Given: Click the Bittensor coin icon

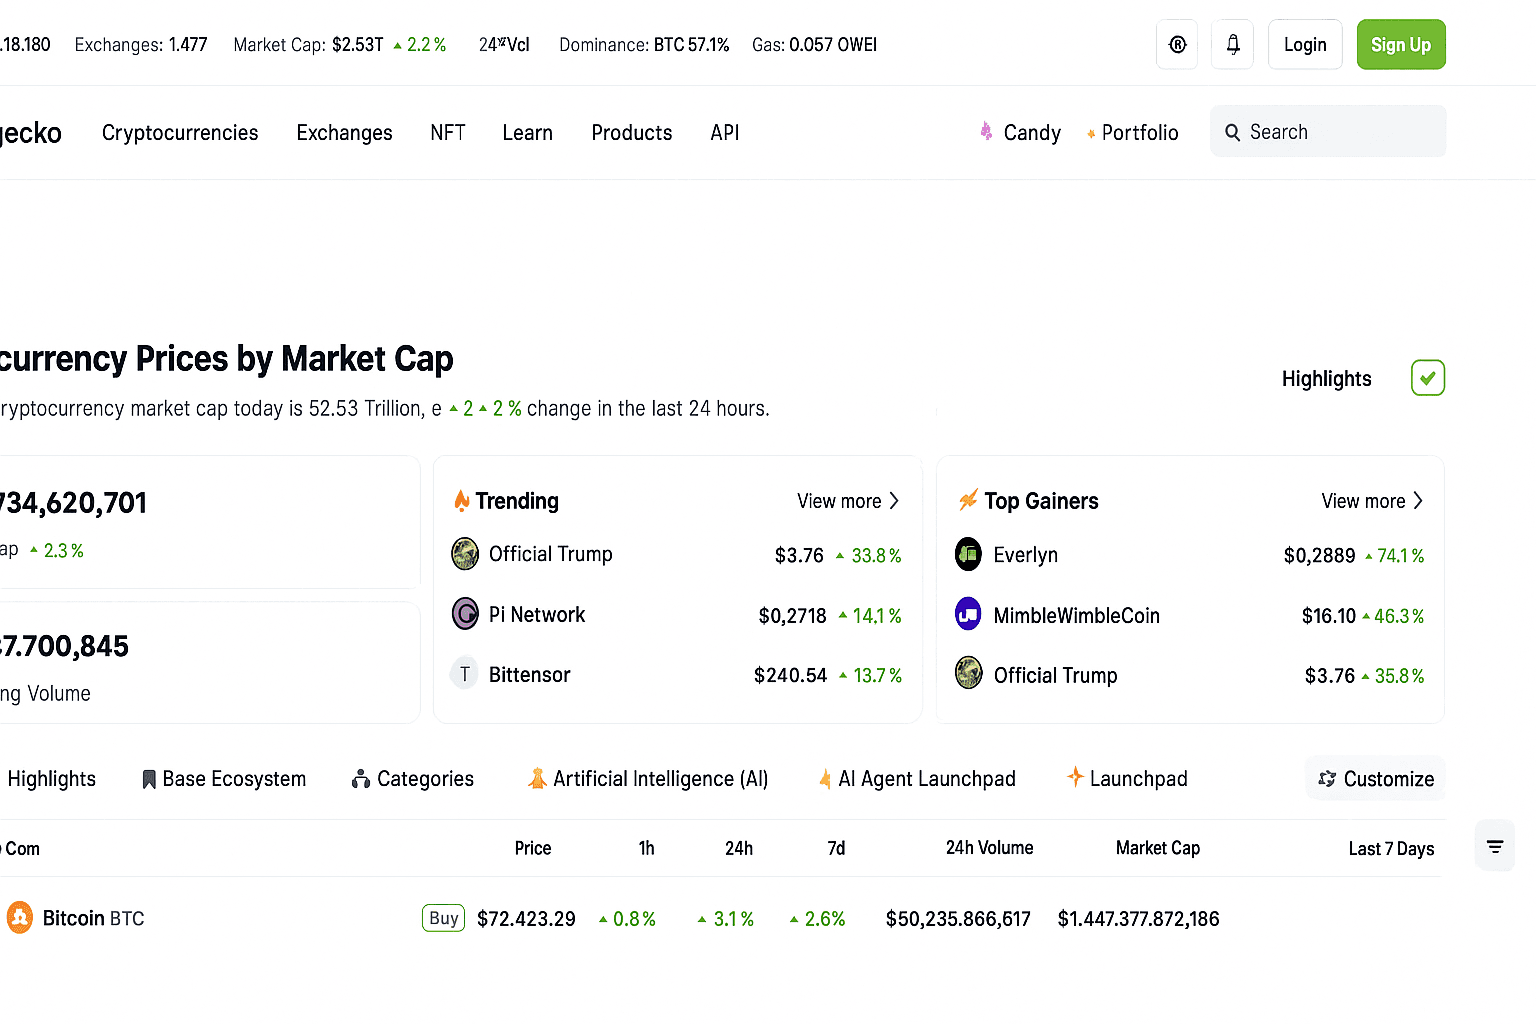Looking at the screenshot, I should (464, 674).
